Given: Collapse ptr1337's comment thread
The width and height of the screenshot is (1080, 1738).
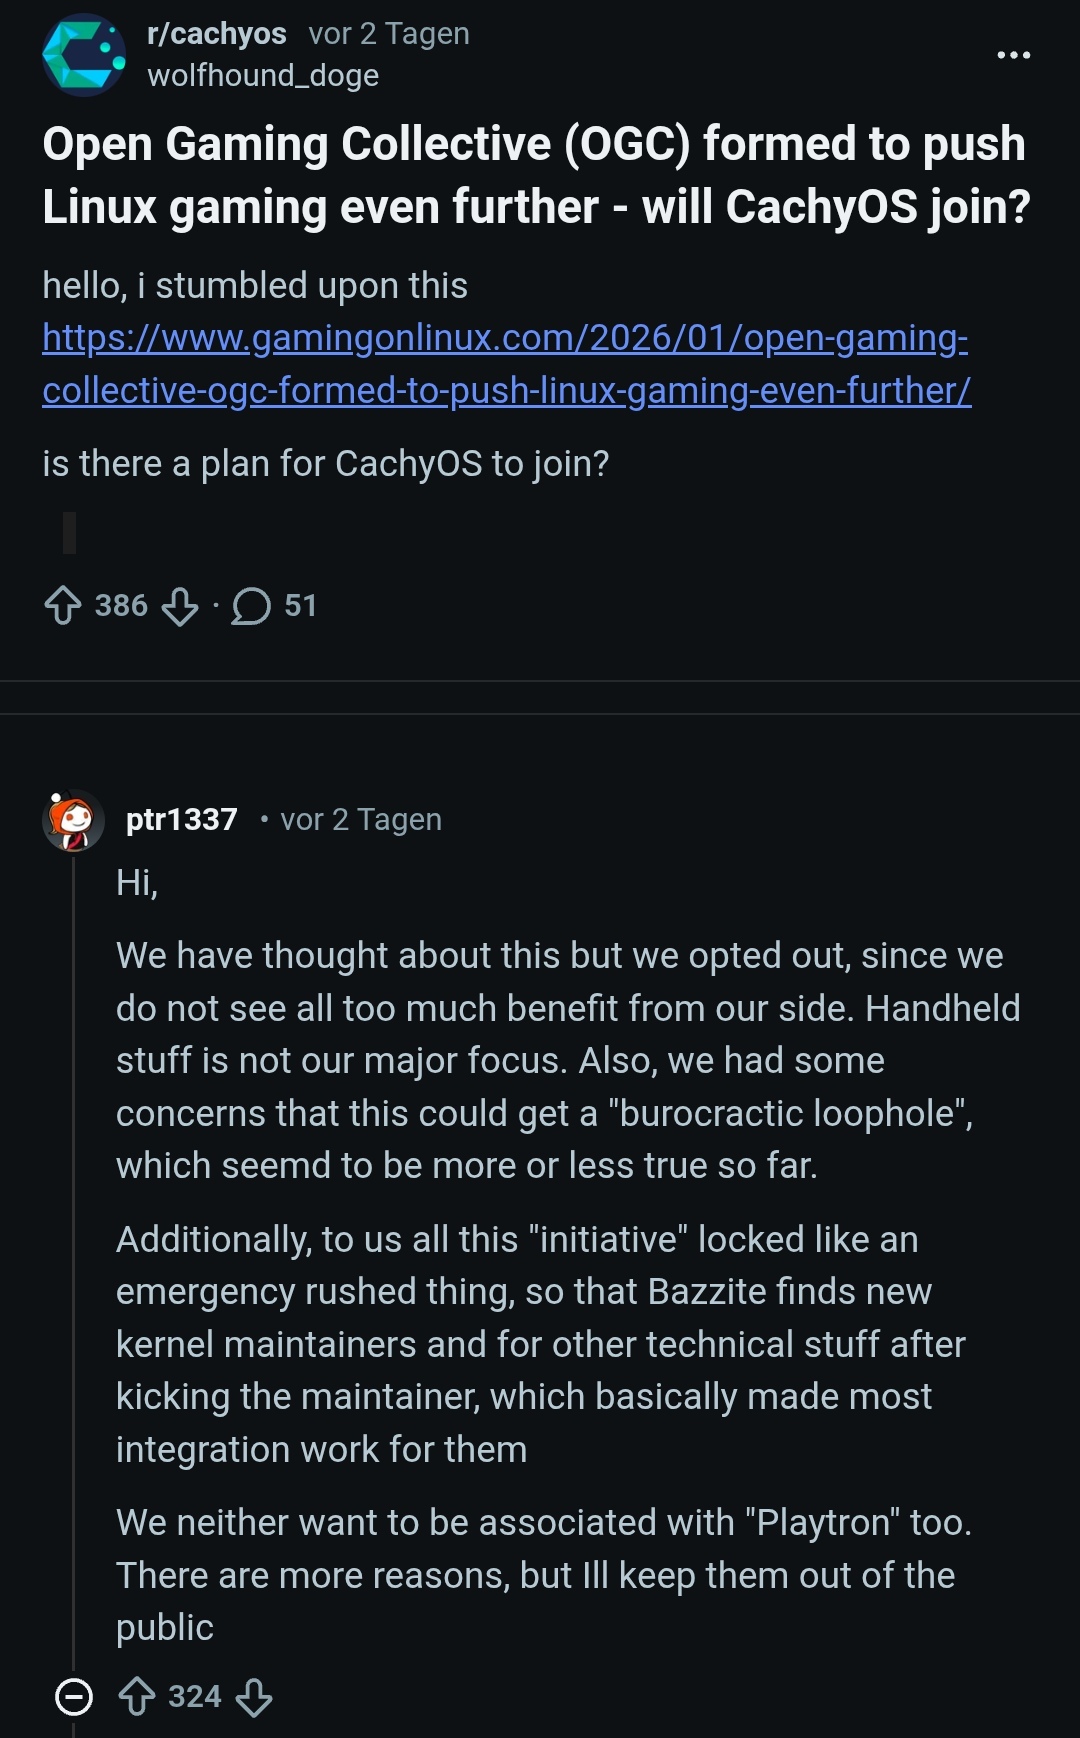Looking at the screenshot, I should tap(73, 1697).
